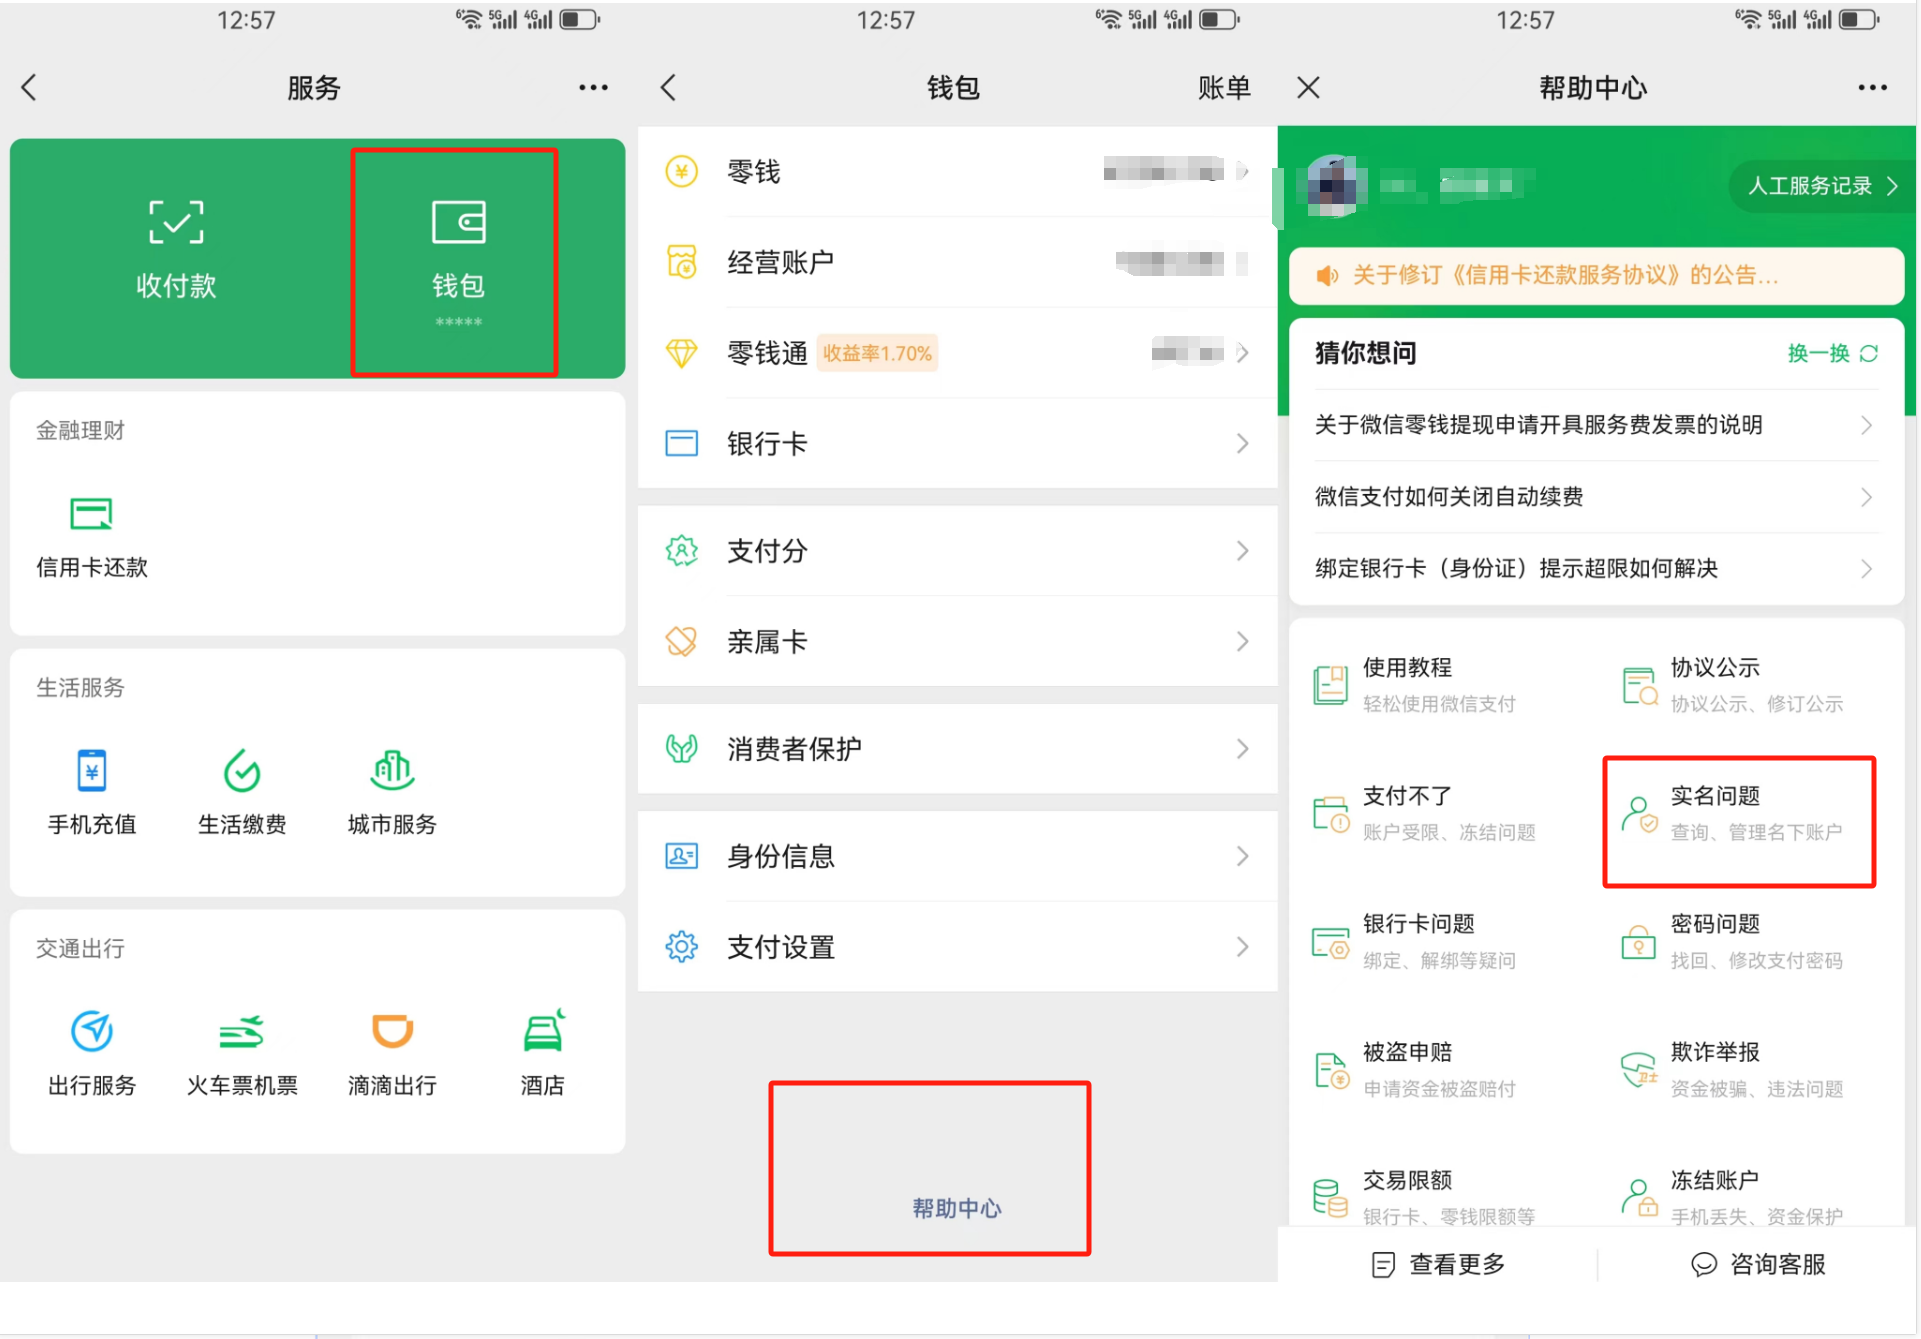Expand chevron beside 绑定银行卡（身份证）提示超限
Image resolution: width=1921 pixels, height=1339 pixels.
[1866, 569]
